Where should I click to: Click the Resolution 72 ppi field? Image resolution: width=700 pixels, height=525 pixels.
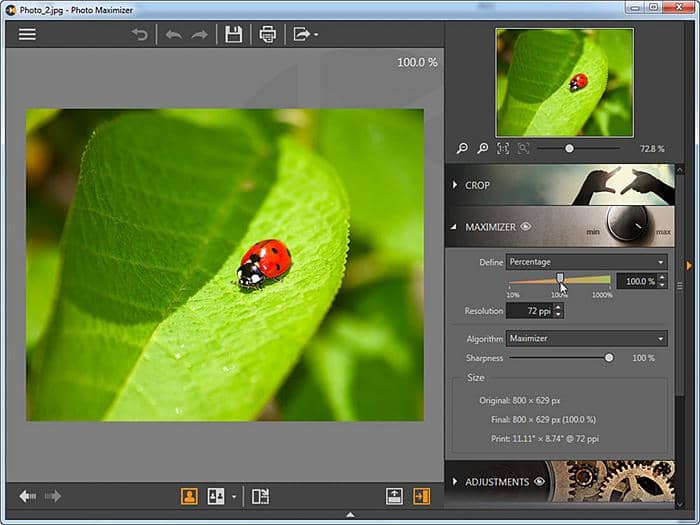528,311
